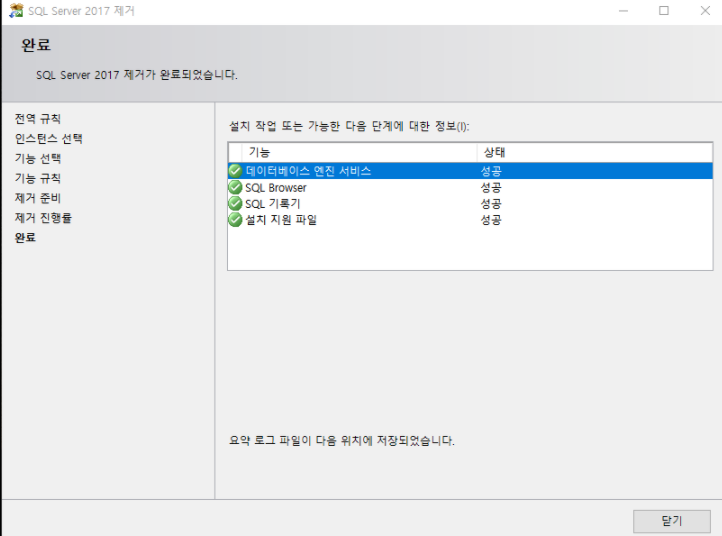The height and width of the screenshot is (536, 722).
Task: Click the 기능 column header
Action: (359, 152)
